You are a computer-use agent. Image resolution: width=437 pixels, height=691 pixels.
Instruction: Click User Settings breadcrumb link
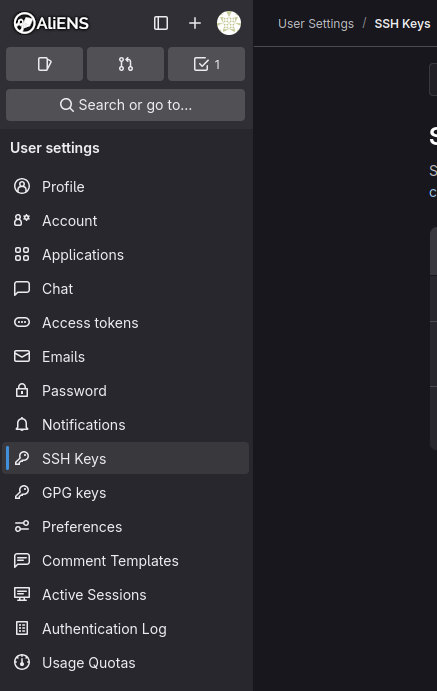point(316,24)
